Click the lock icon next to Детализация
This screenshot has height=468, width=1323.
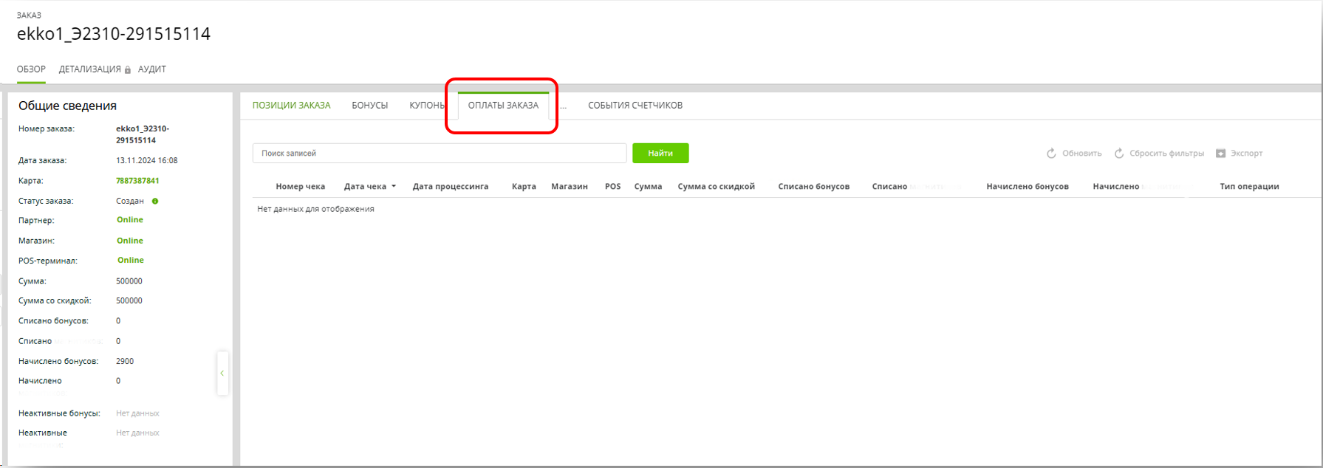[128, 70]
